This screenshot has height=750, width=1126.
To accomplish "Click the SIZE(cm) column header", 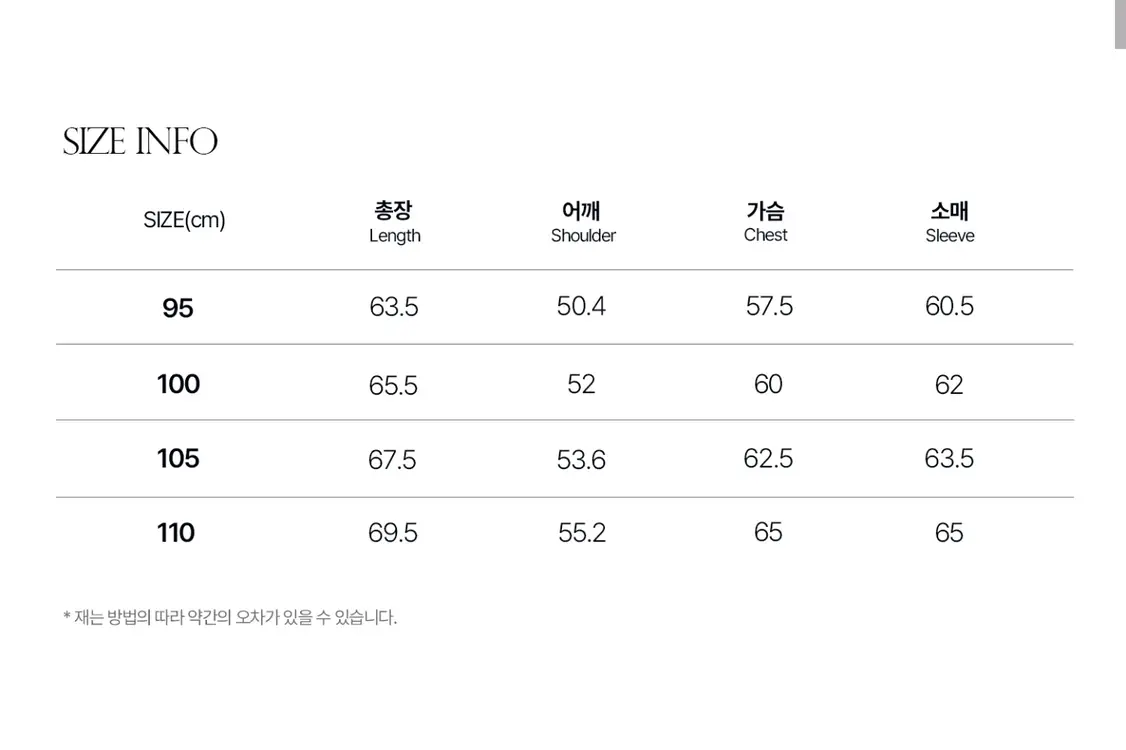I will click(185, 220).
